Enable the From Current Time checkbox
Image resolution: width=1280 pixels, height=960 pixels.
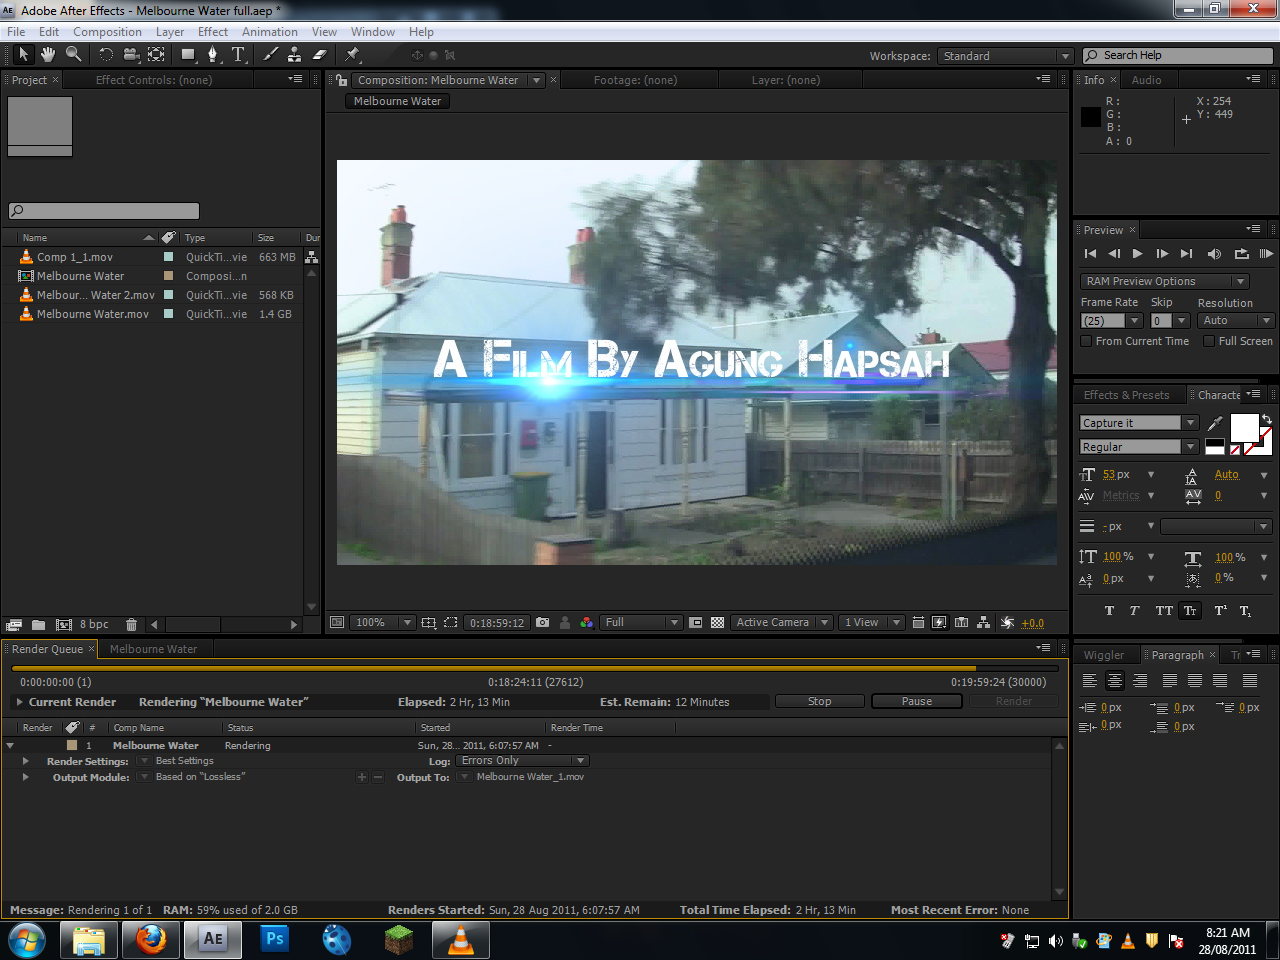click(x=1086, y=341)
